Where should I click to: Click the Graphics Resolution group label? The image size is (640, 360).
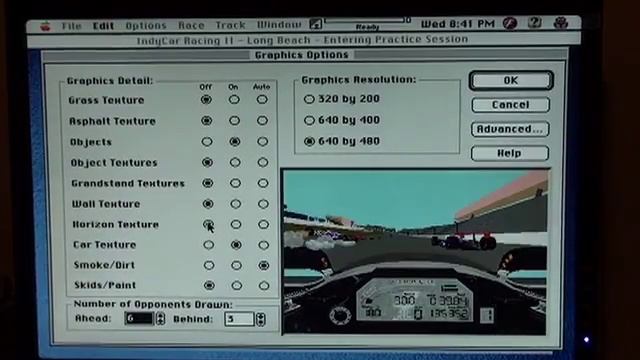click(359, 80)
